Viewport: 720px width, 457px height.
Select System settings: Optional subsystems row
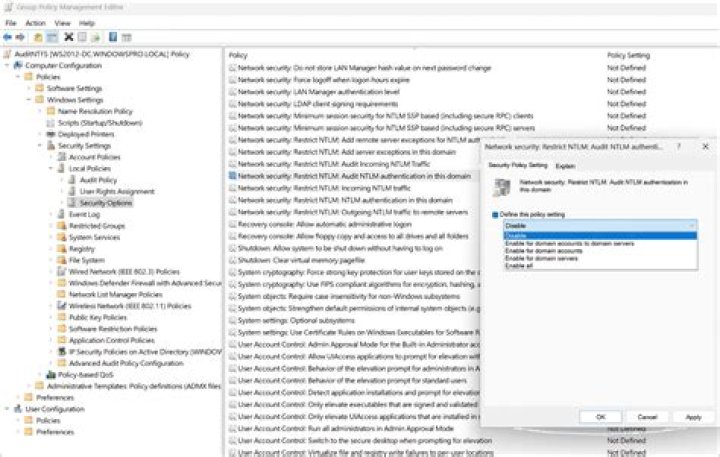[x=296, y=320]
